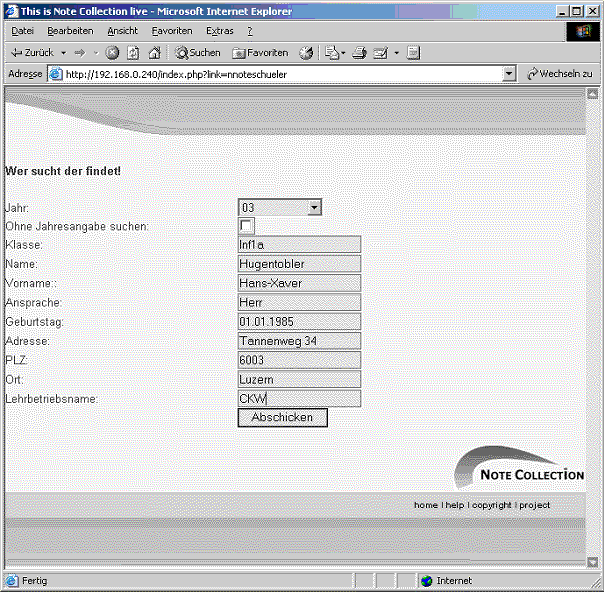604x592 pixels.
Task: Focus the Geburtstag text field
Action: pyautogui.click(x=299, y=322)
